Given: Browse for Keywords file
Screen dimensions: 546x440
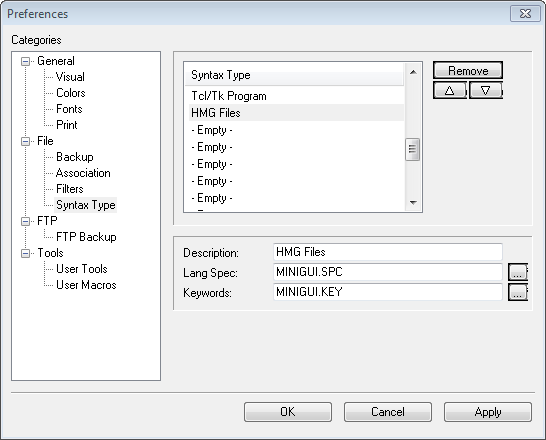Looking at the screenshot, I should coord(517,292).
